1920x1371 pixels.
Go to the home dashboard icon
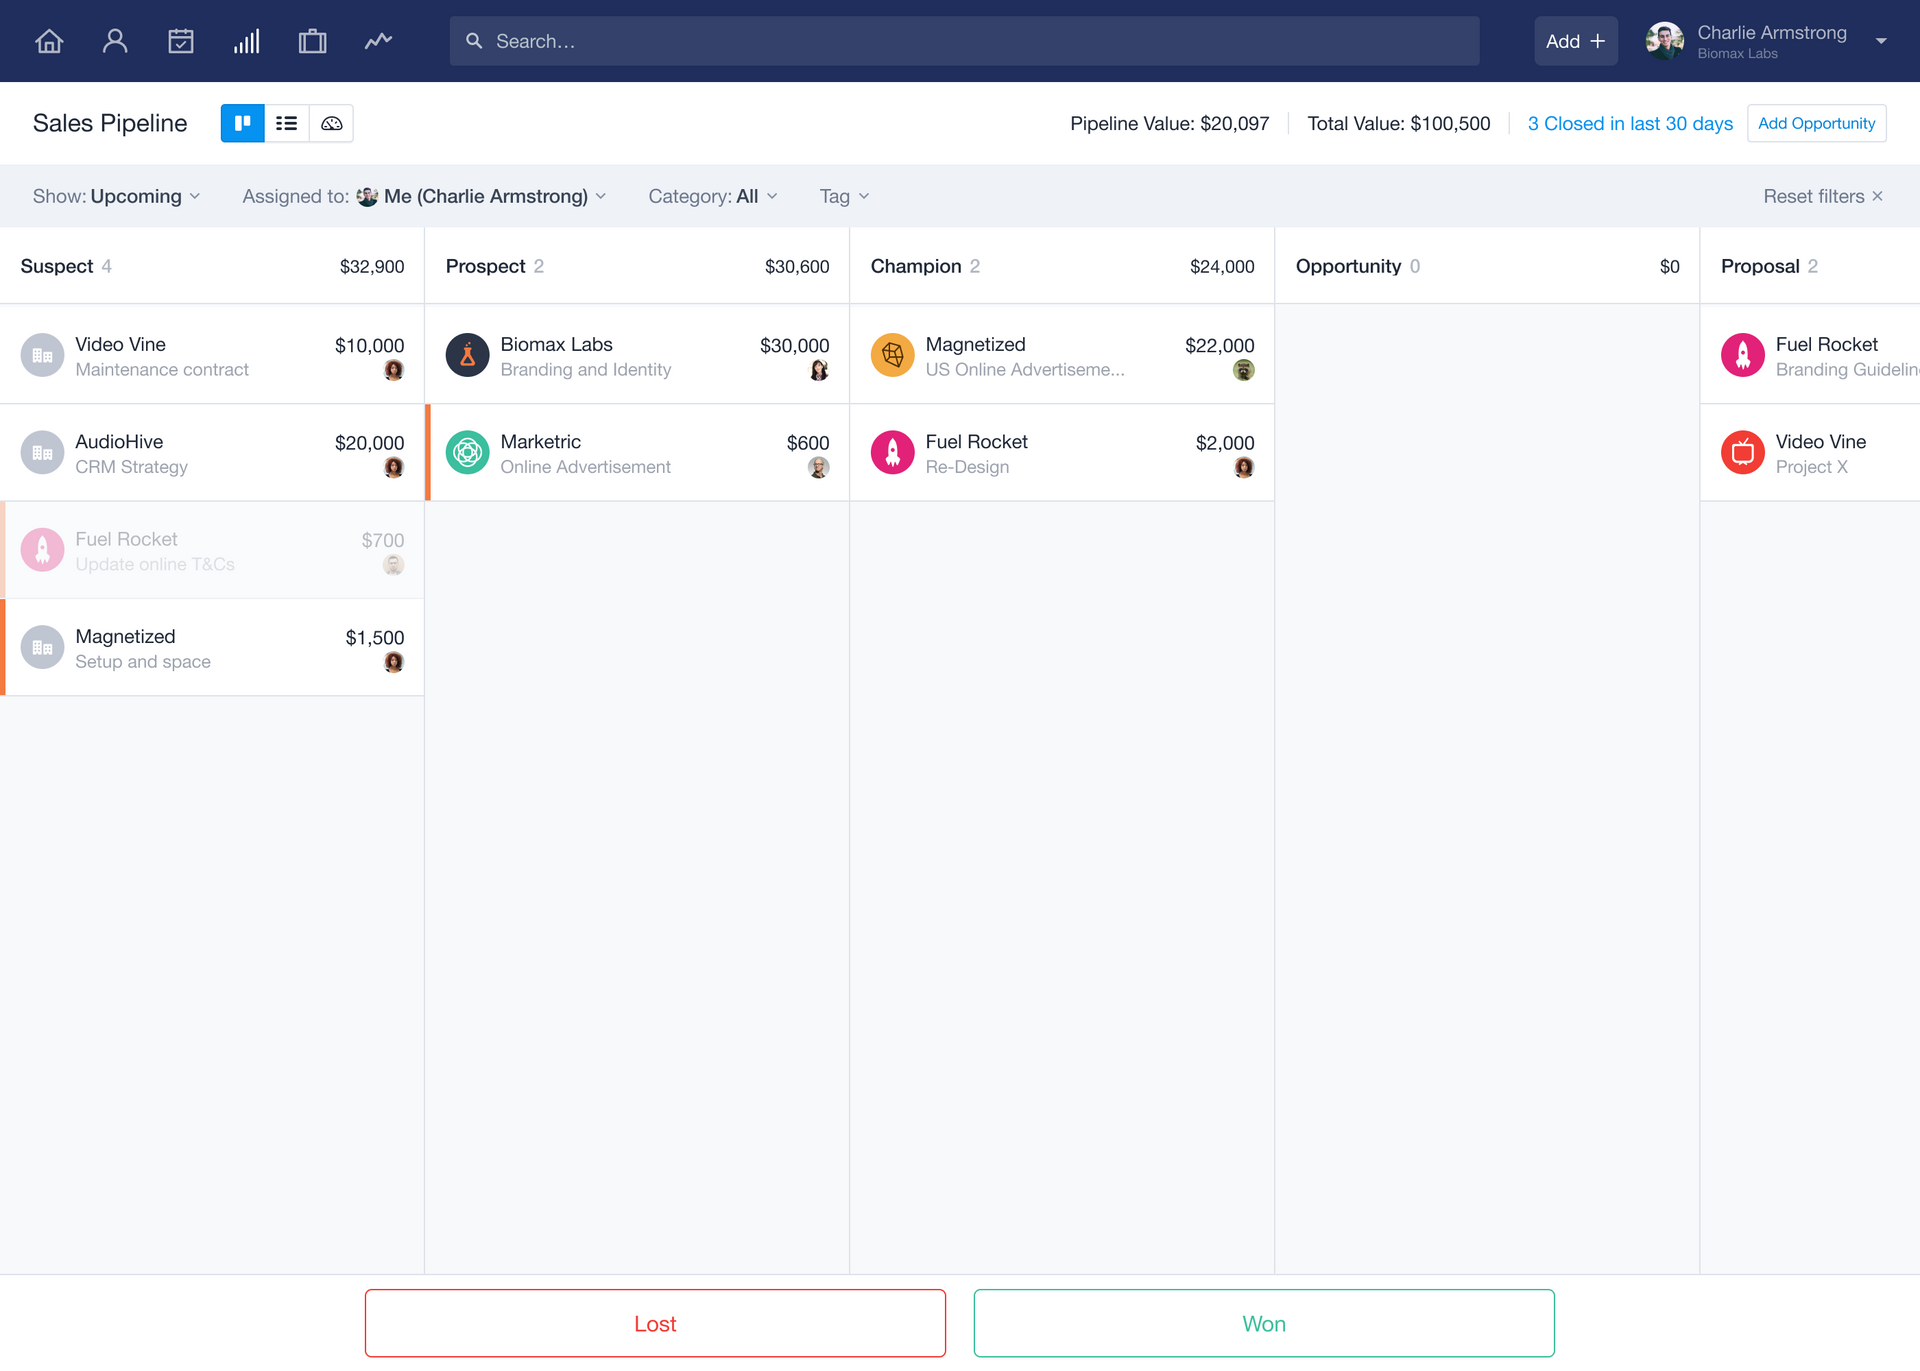click(49, 41)
